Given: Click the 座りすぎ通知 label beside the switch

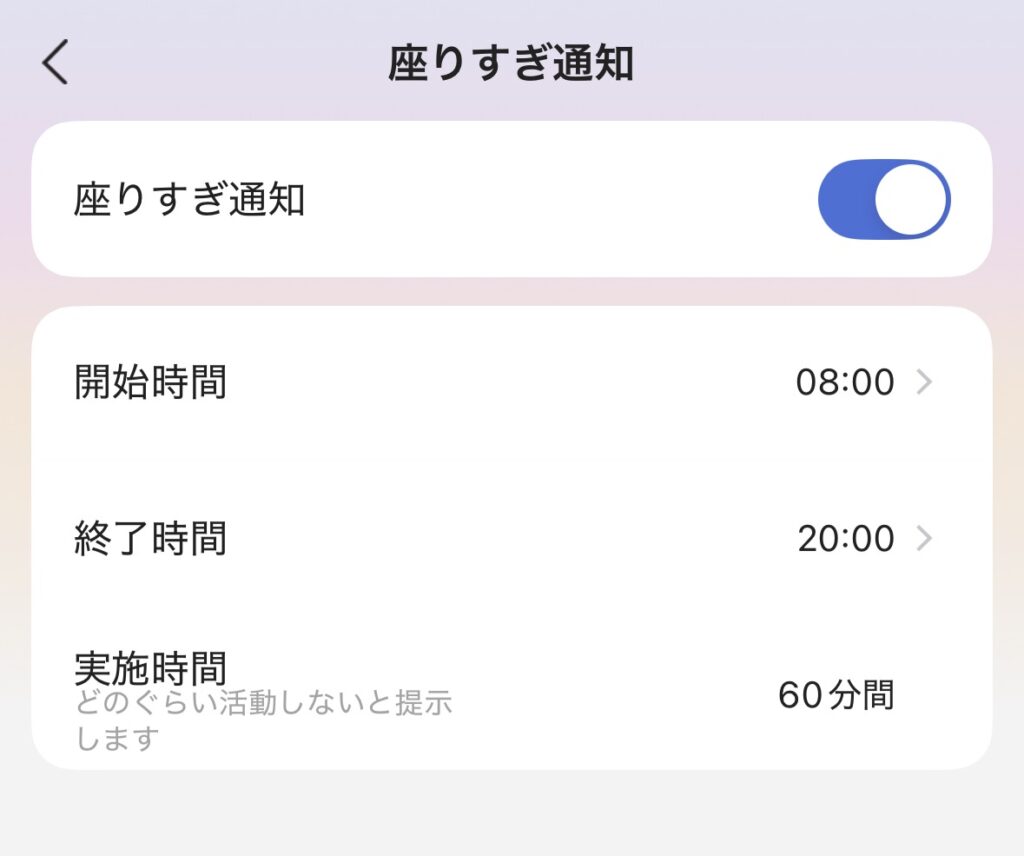Looking at the screenshot, I should click(x=189, y=199).
